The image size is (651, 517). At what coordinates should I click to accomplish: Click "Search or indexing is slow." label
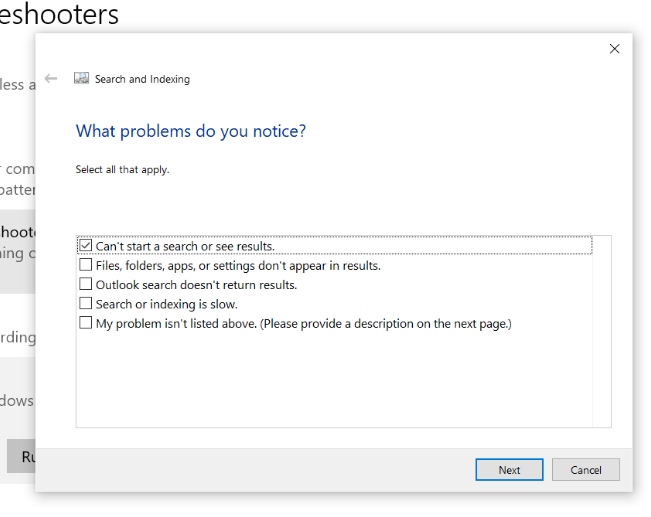166,304
